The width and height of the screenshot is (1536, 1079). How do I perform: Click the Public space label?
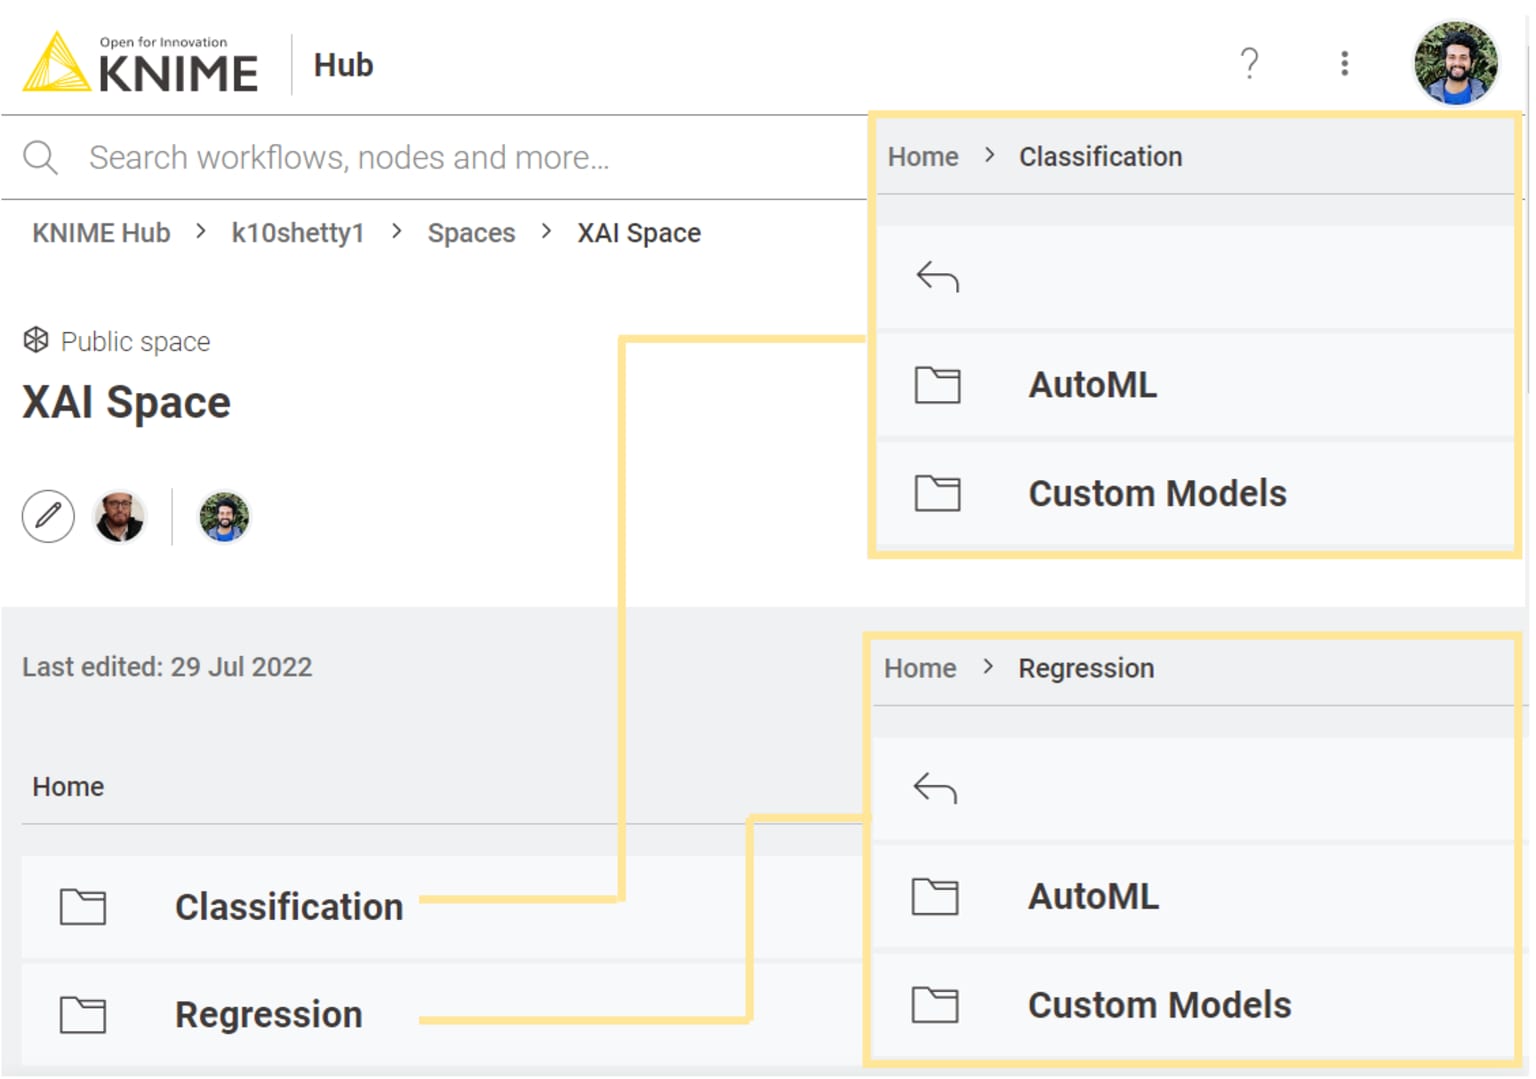135,342
